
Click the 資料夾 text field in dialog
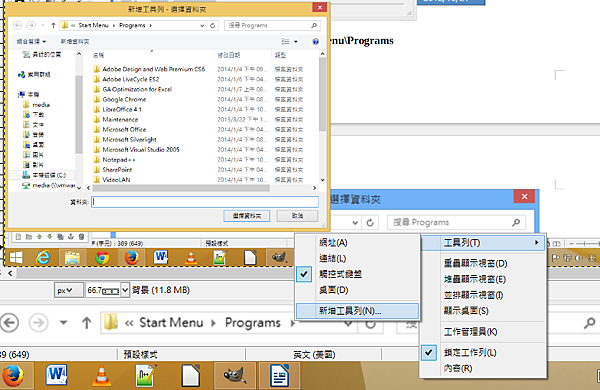pos(205,202)
